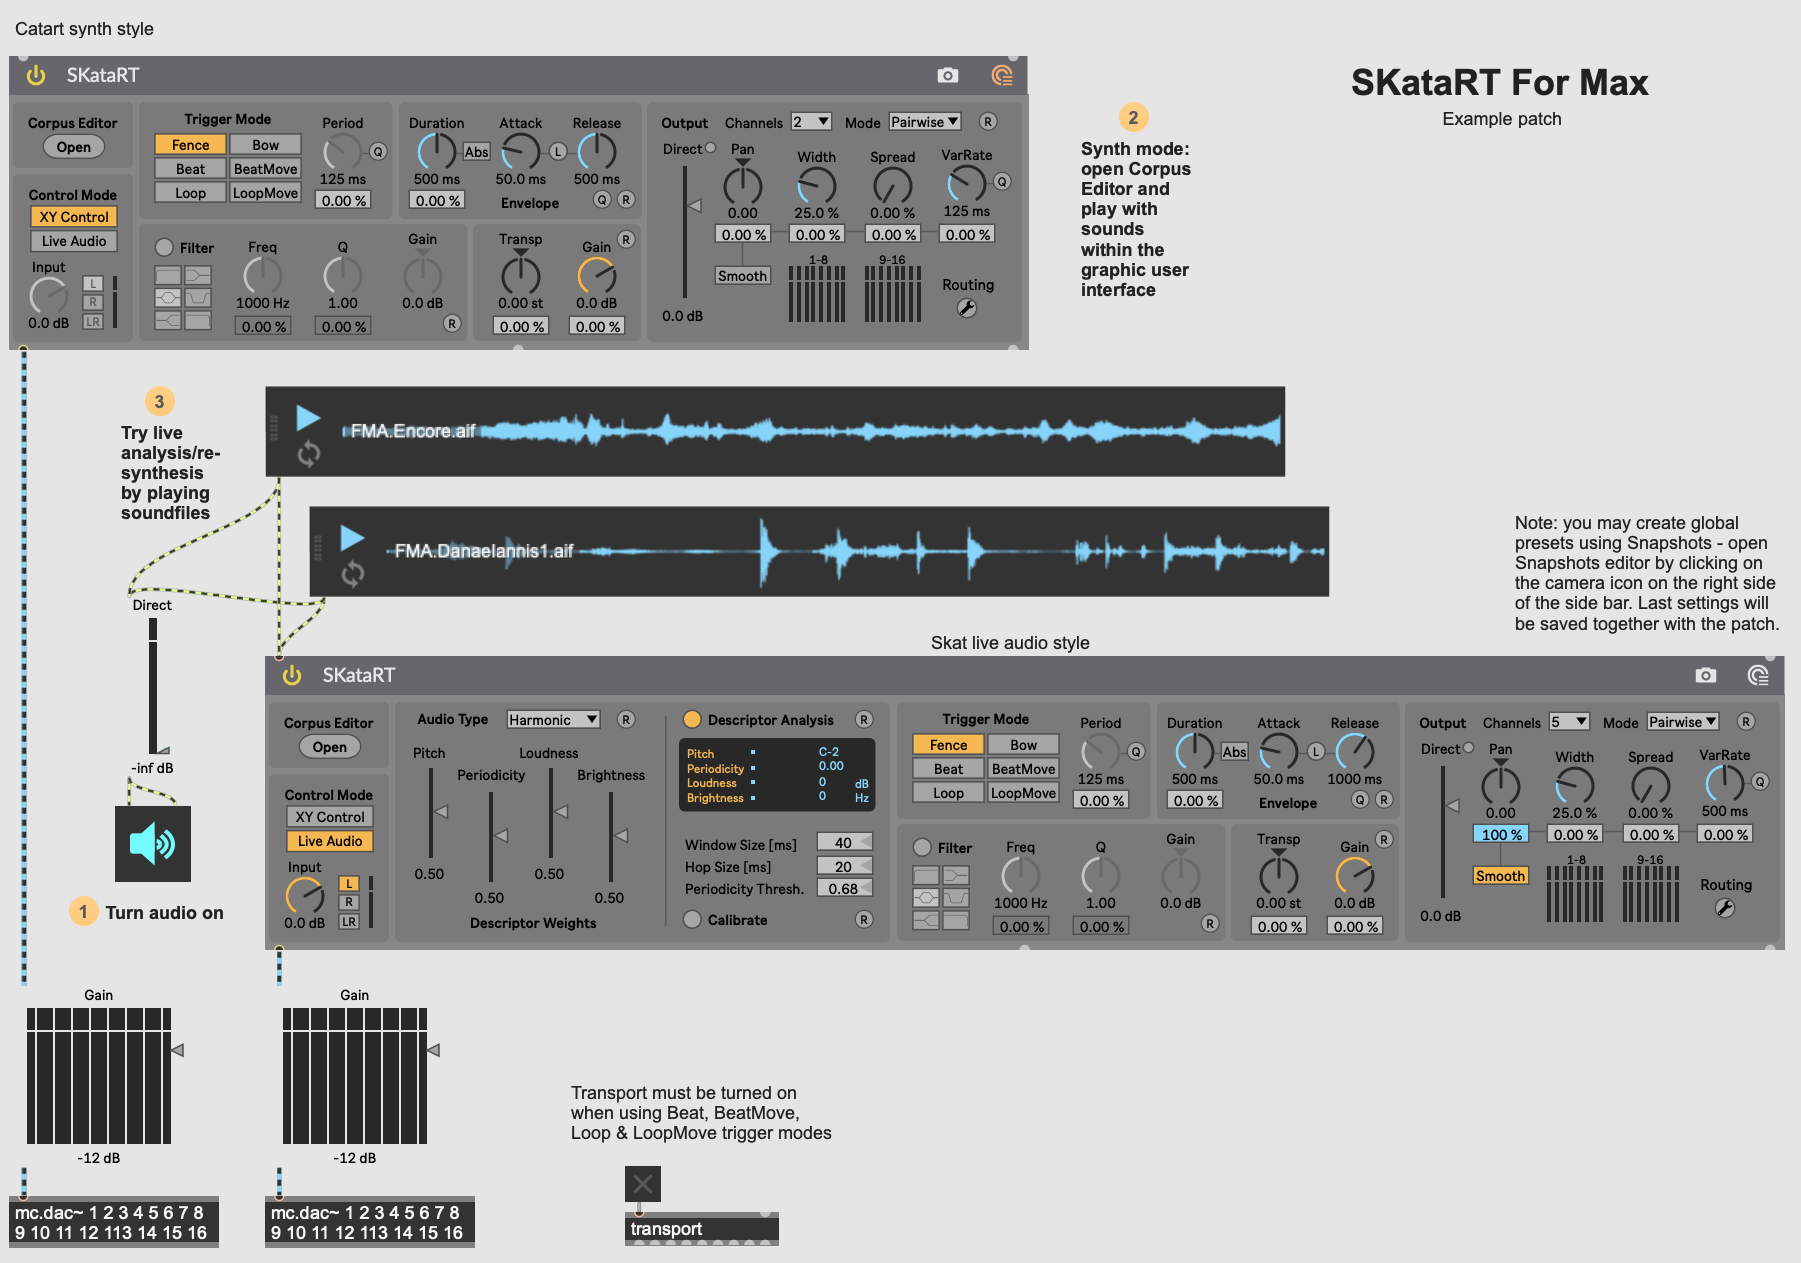Toggle the transport X switch
Screen dimensions: 1801x1263
point(643,1184)
